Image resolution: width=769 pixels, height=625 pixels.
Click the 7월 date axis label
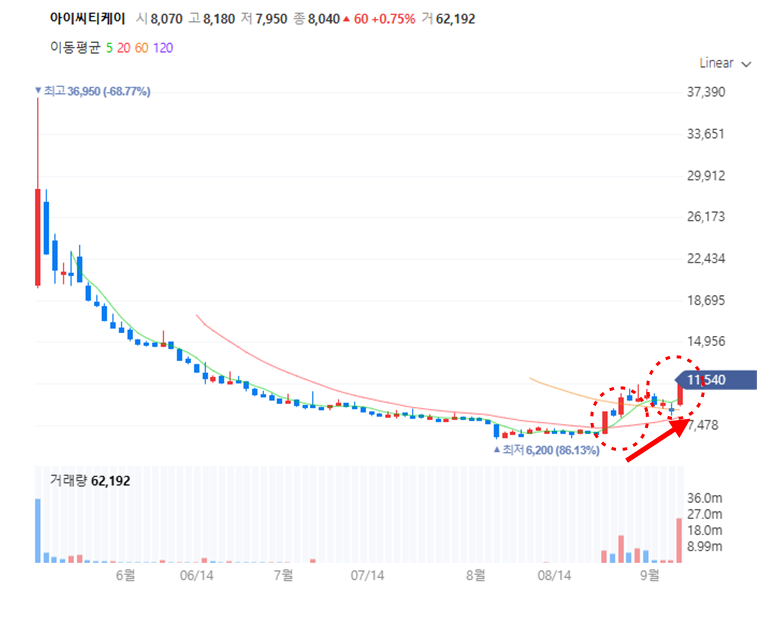[283, 575]
